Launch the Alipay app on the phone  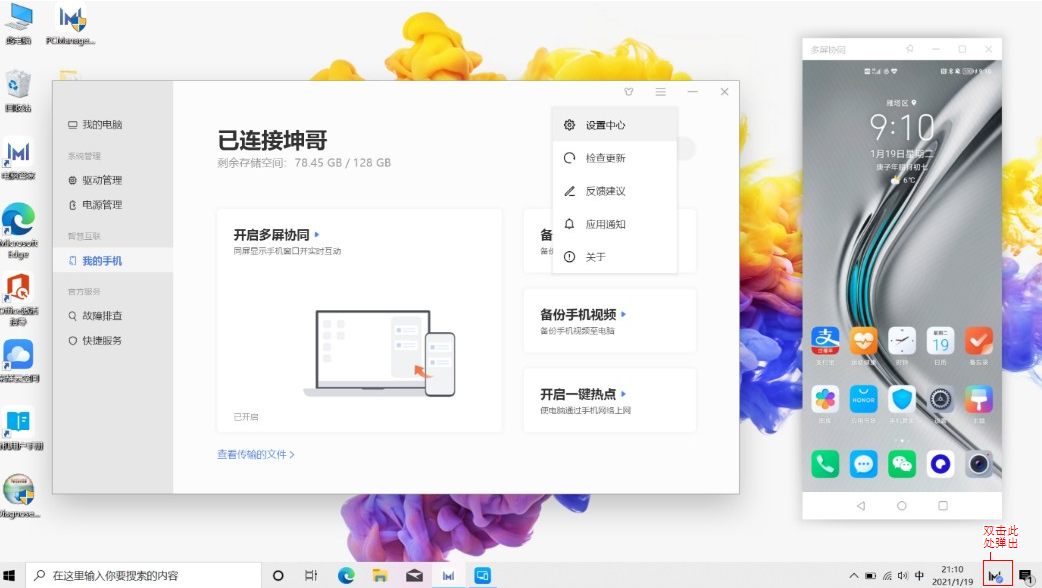(825, 341)
